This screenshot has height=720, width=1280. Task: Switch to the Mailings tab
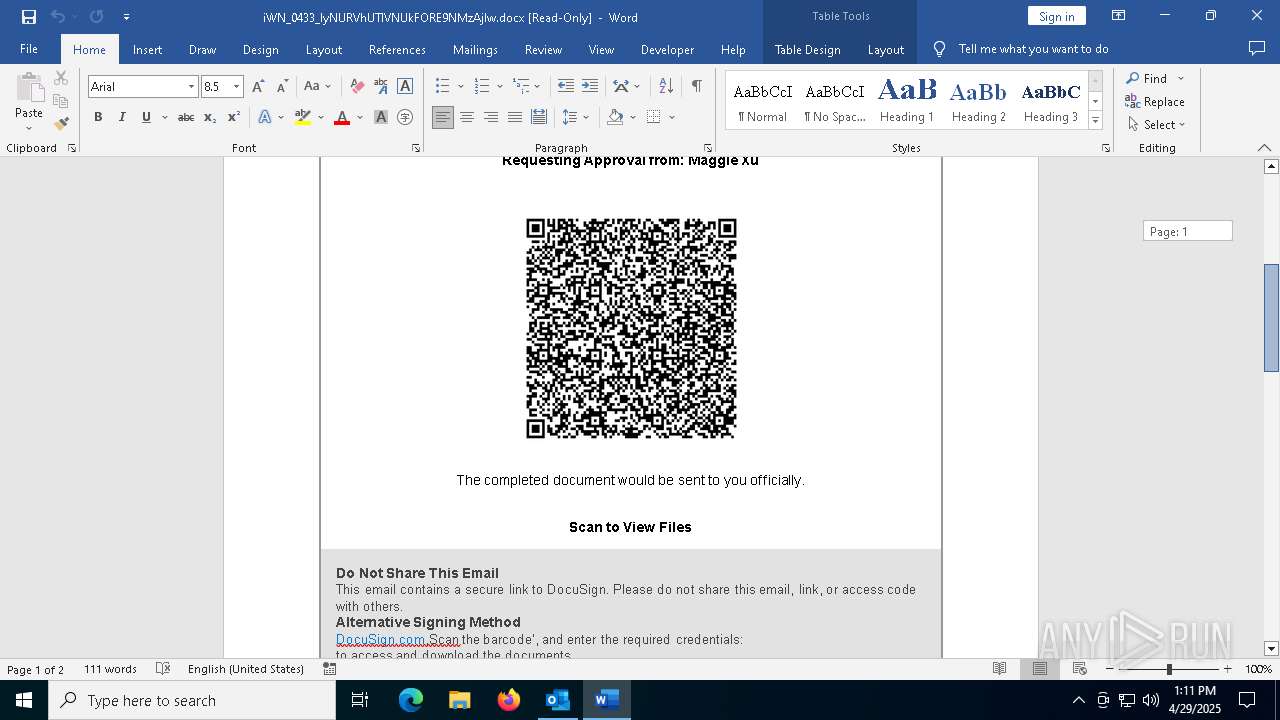(x=475, y=49)
